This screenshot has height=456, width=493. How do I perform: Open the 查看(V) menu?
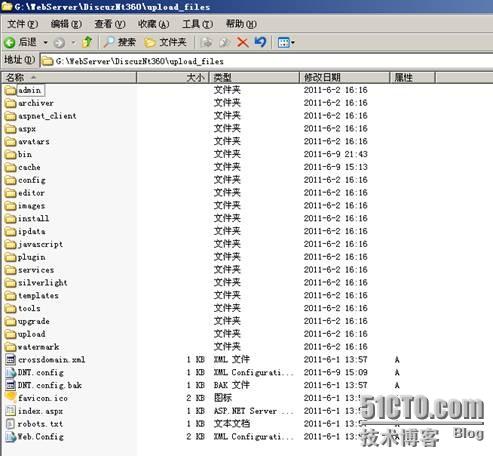(110, 24)
